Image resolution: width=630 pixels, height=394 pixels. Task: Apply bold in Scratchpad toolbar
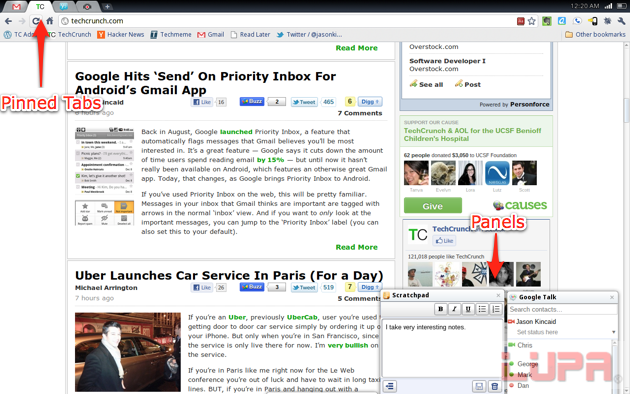[x=440, y=309]
